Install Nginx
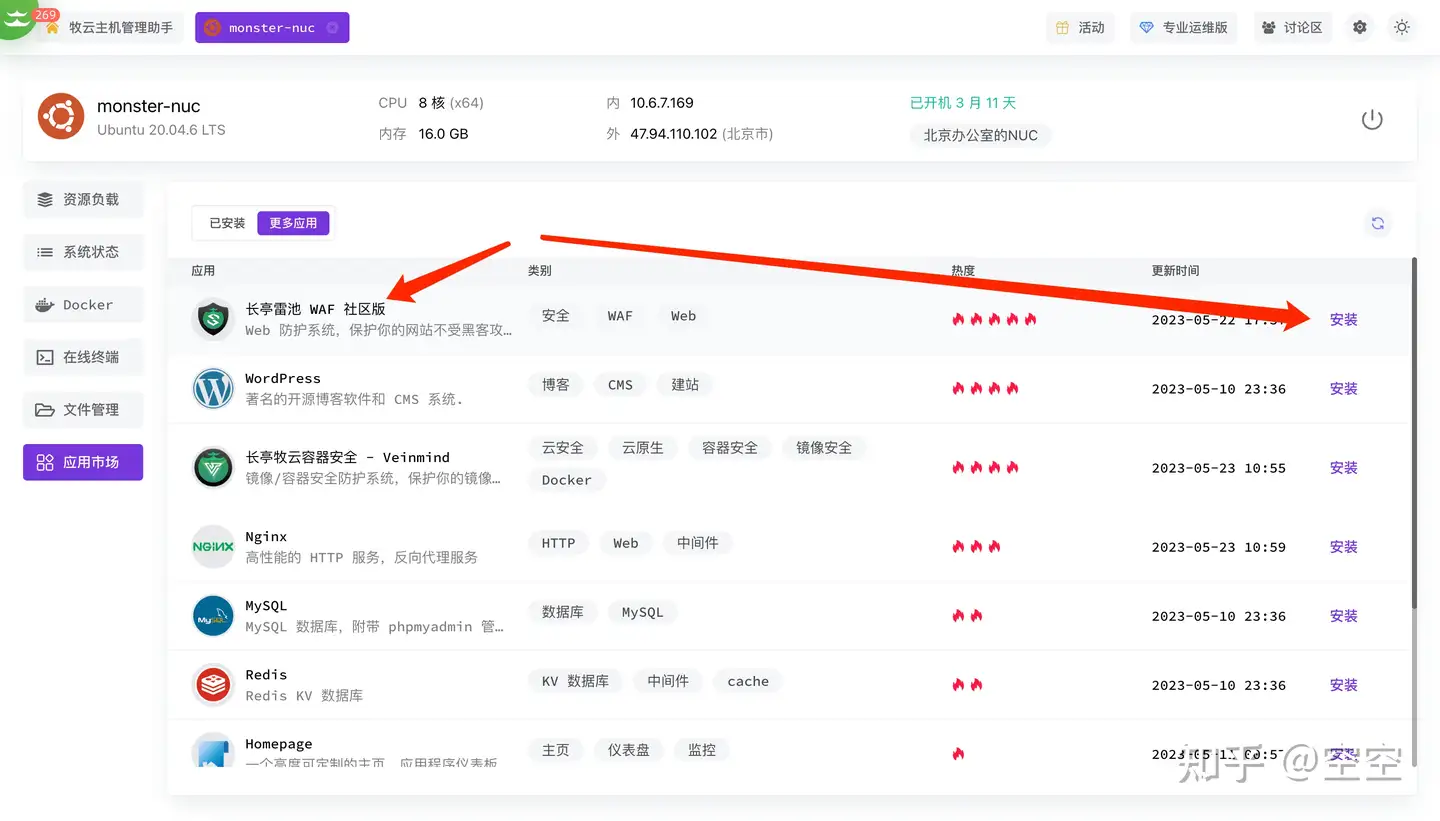The width and height of the screenshot is (1440, 821). click(1344, 547)
